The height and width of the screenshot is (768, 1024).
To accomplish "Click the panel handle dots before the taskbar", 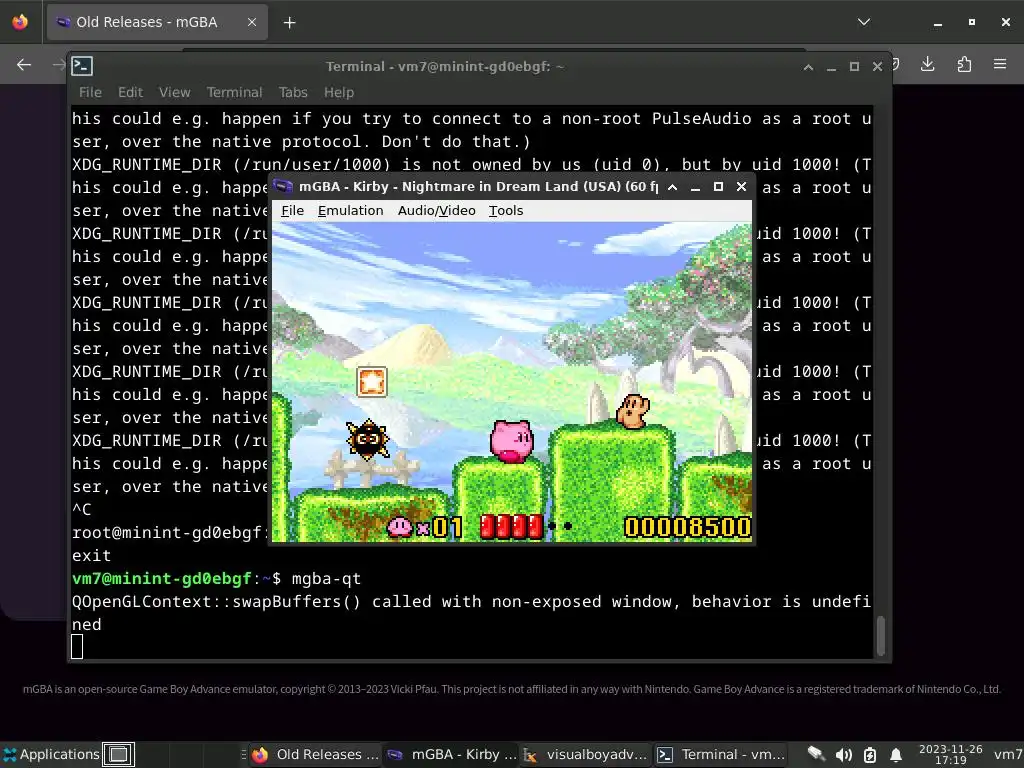I will point(243,754).
